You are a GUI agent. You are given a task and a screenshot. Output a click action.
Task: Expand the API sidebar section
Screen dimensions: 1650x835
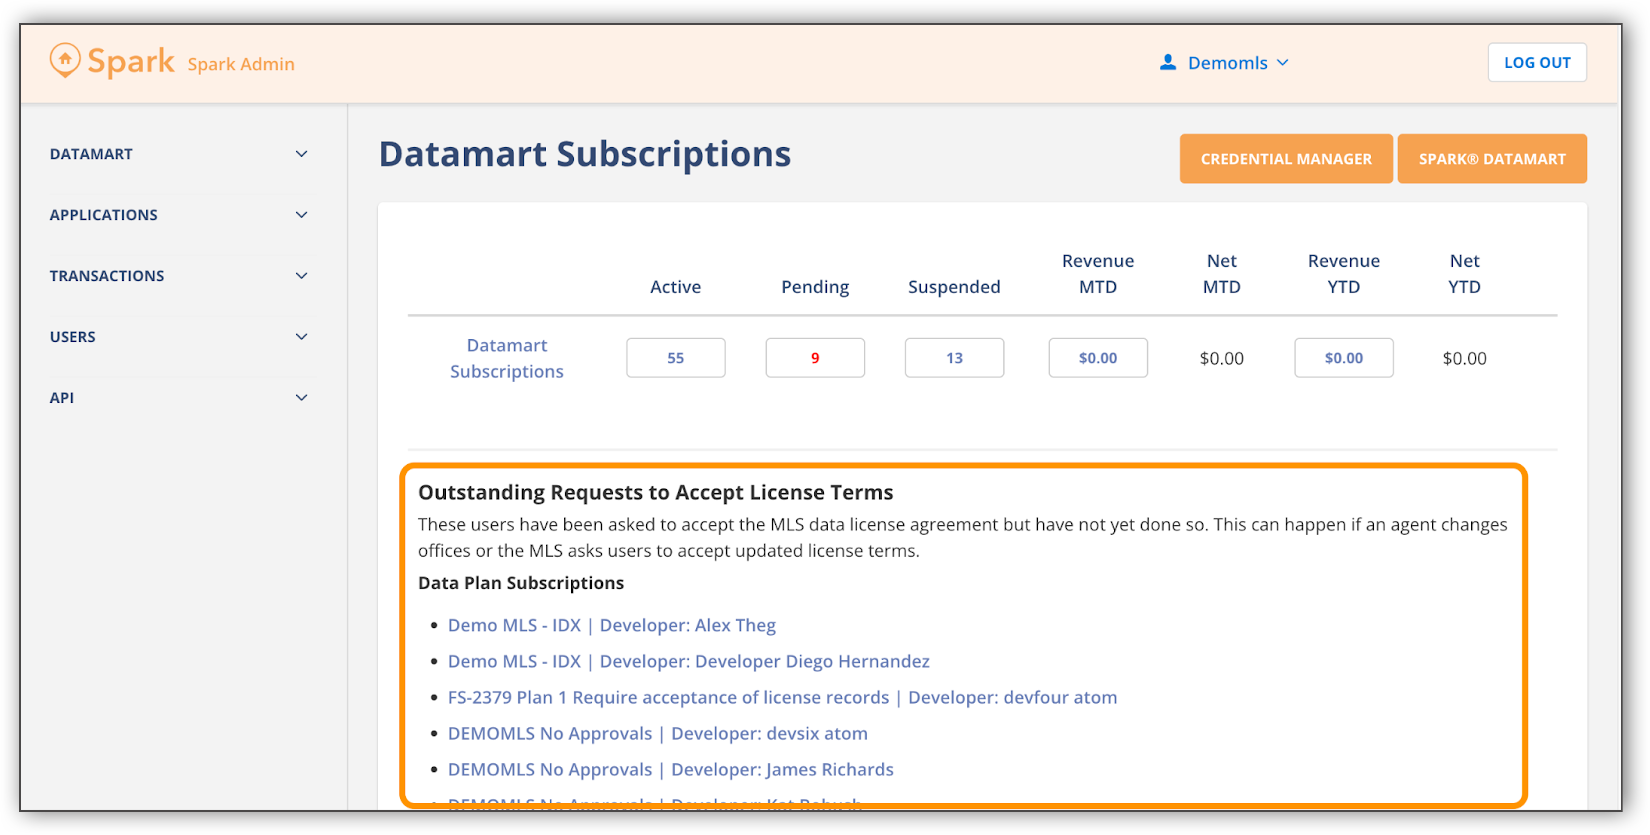tap(179, 398)
